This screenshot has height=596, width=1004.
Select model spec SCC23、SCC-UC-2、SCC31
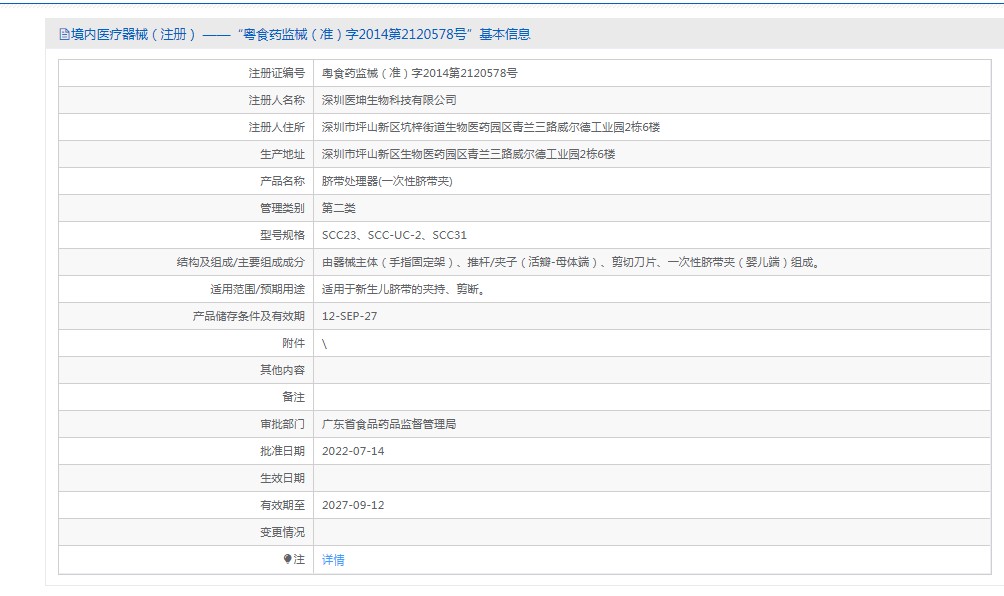click(394, 235)
